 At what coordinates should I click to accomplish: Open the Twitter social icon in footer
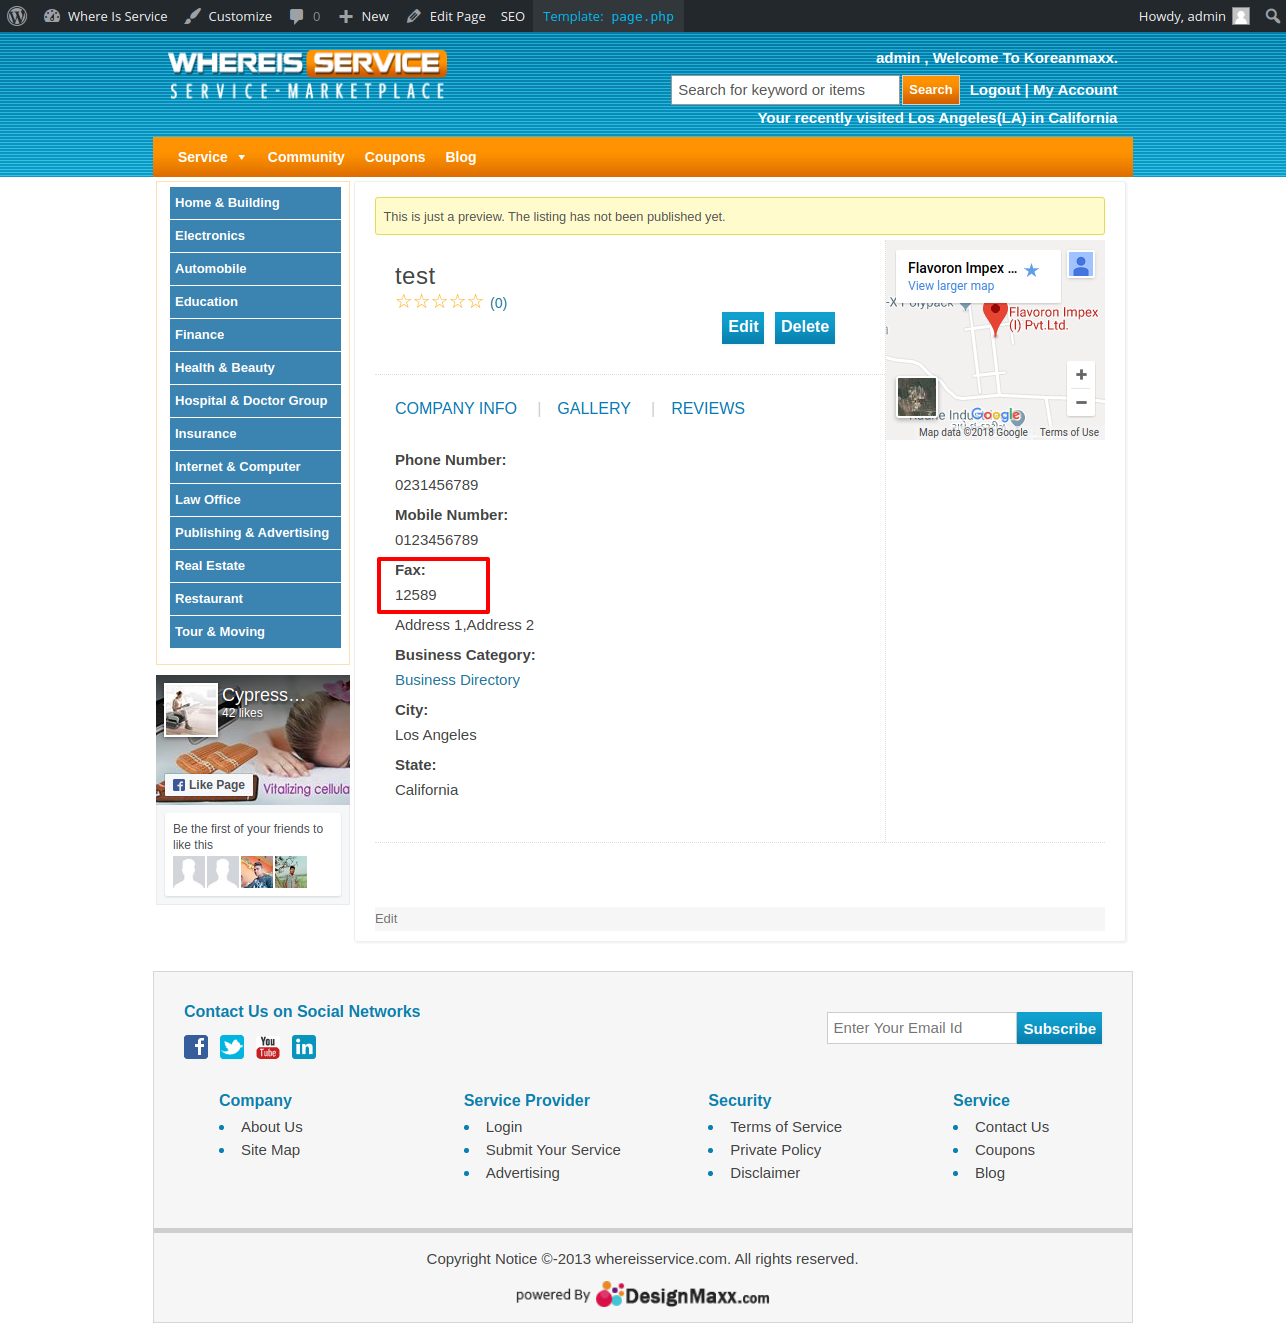point(232,1047)
